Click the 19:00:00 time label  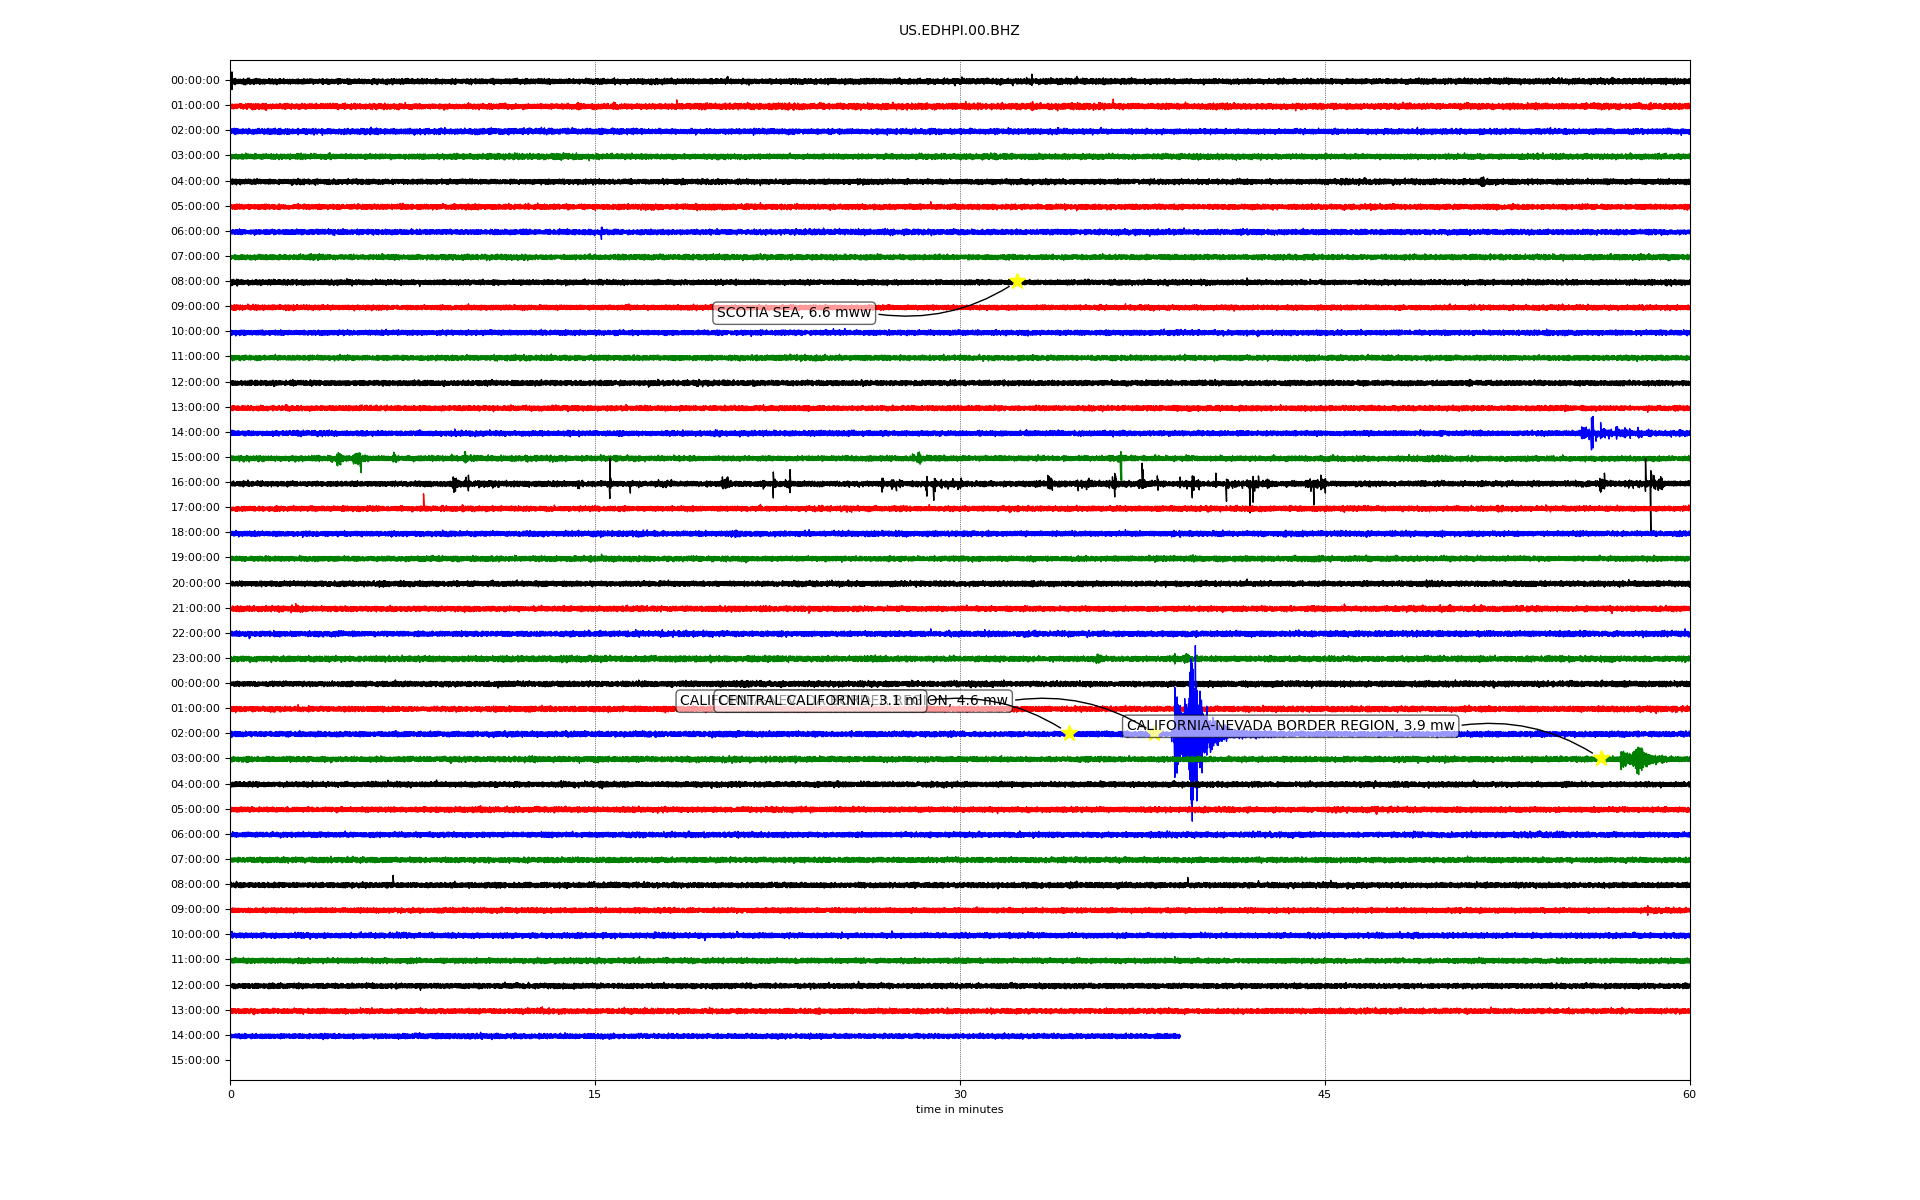(195, 558)
